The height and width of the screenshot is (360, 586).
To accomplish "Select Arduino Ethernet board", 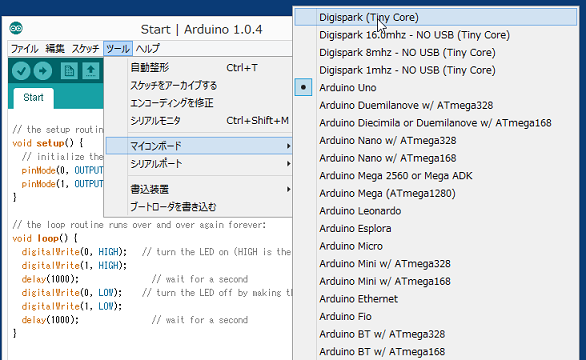I will [435, 299].
